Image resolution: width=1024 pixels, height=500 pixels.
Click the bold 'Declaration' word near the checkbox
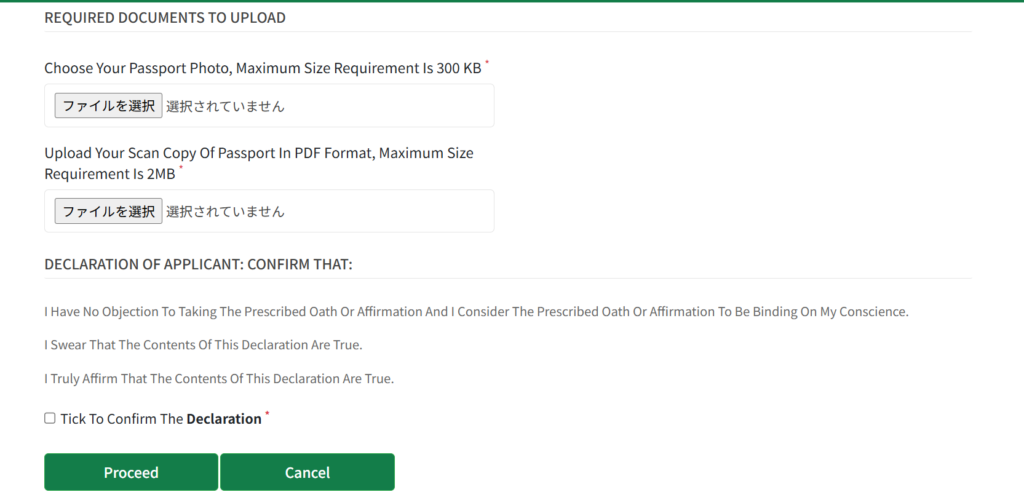click(x=224, y=419)
